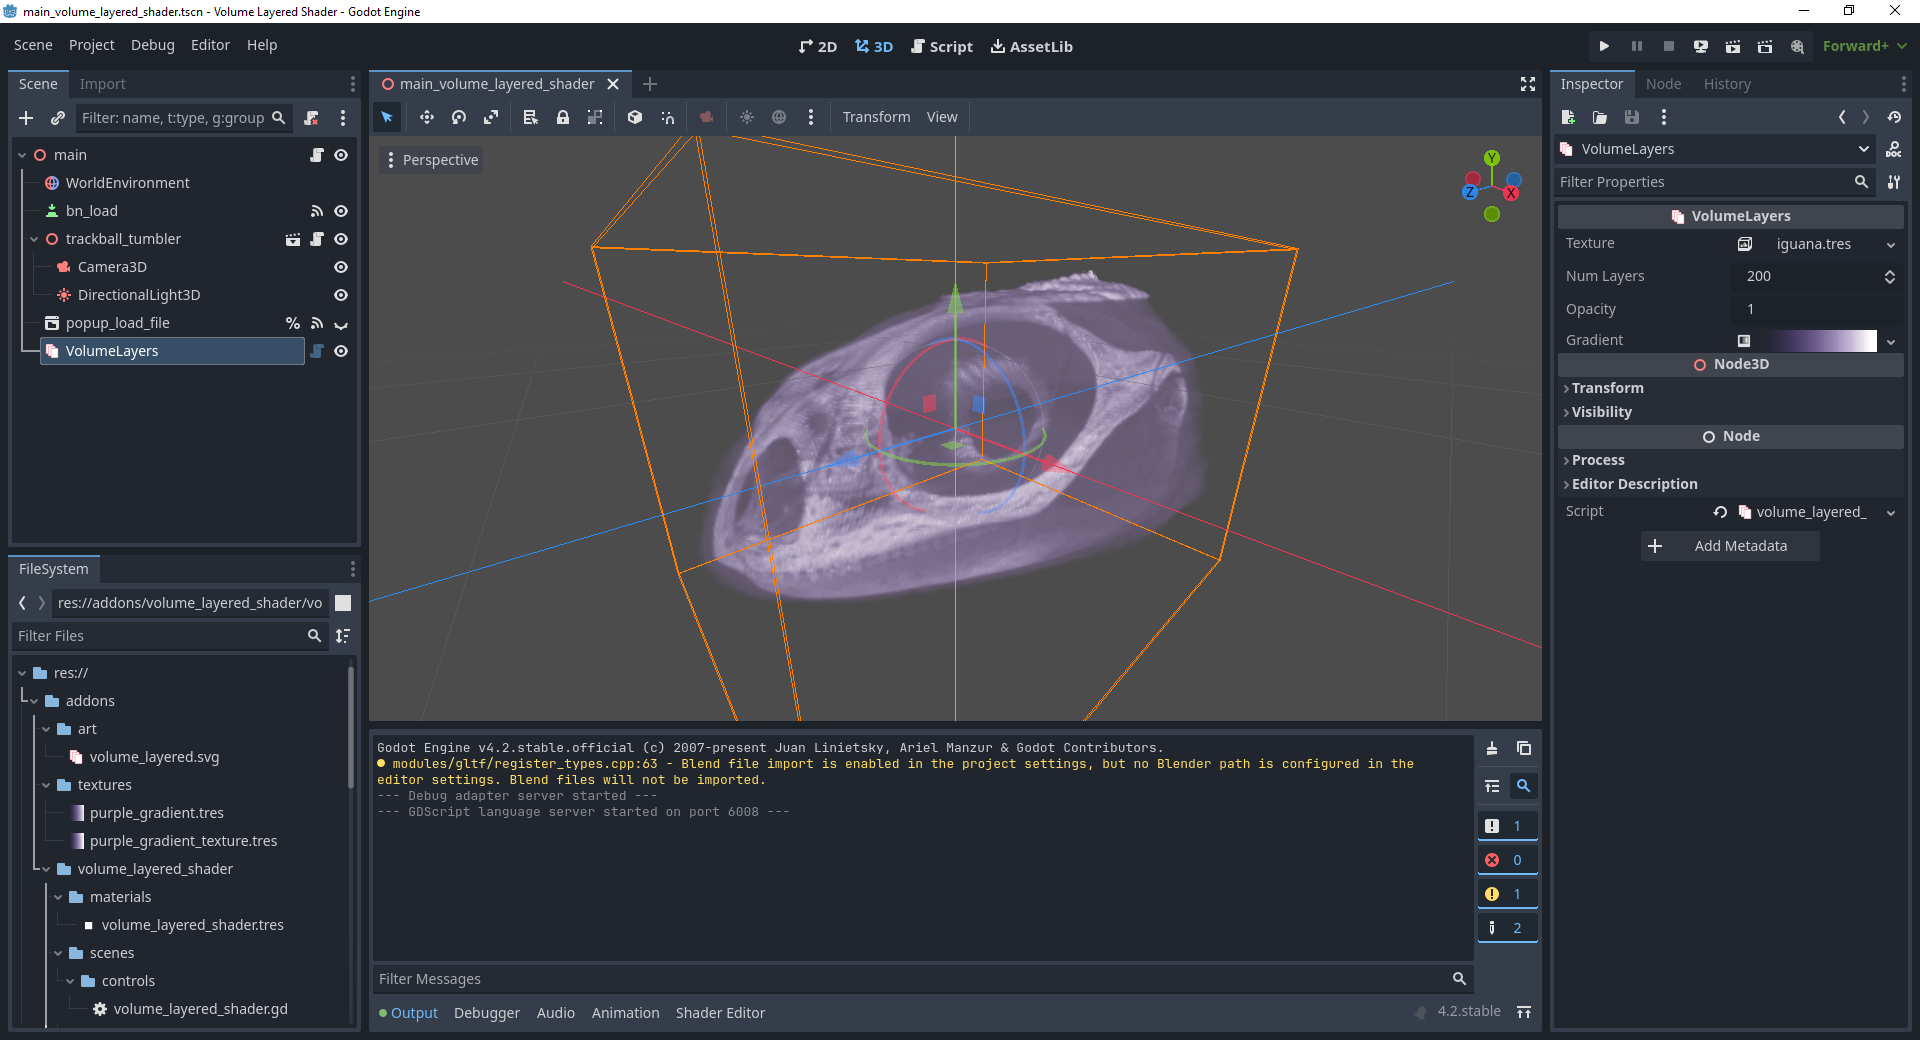Collapse the textures folder

[46, 785]
